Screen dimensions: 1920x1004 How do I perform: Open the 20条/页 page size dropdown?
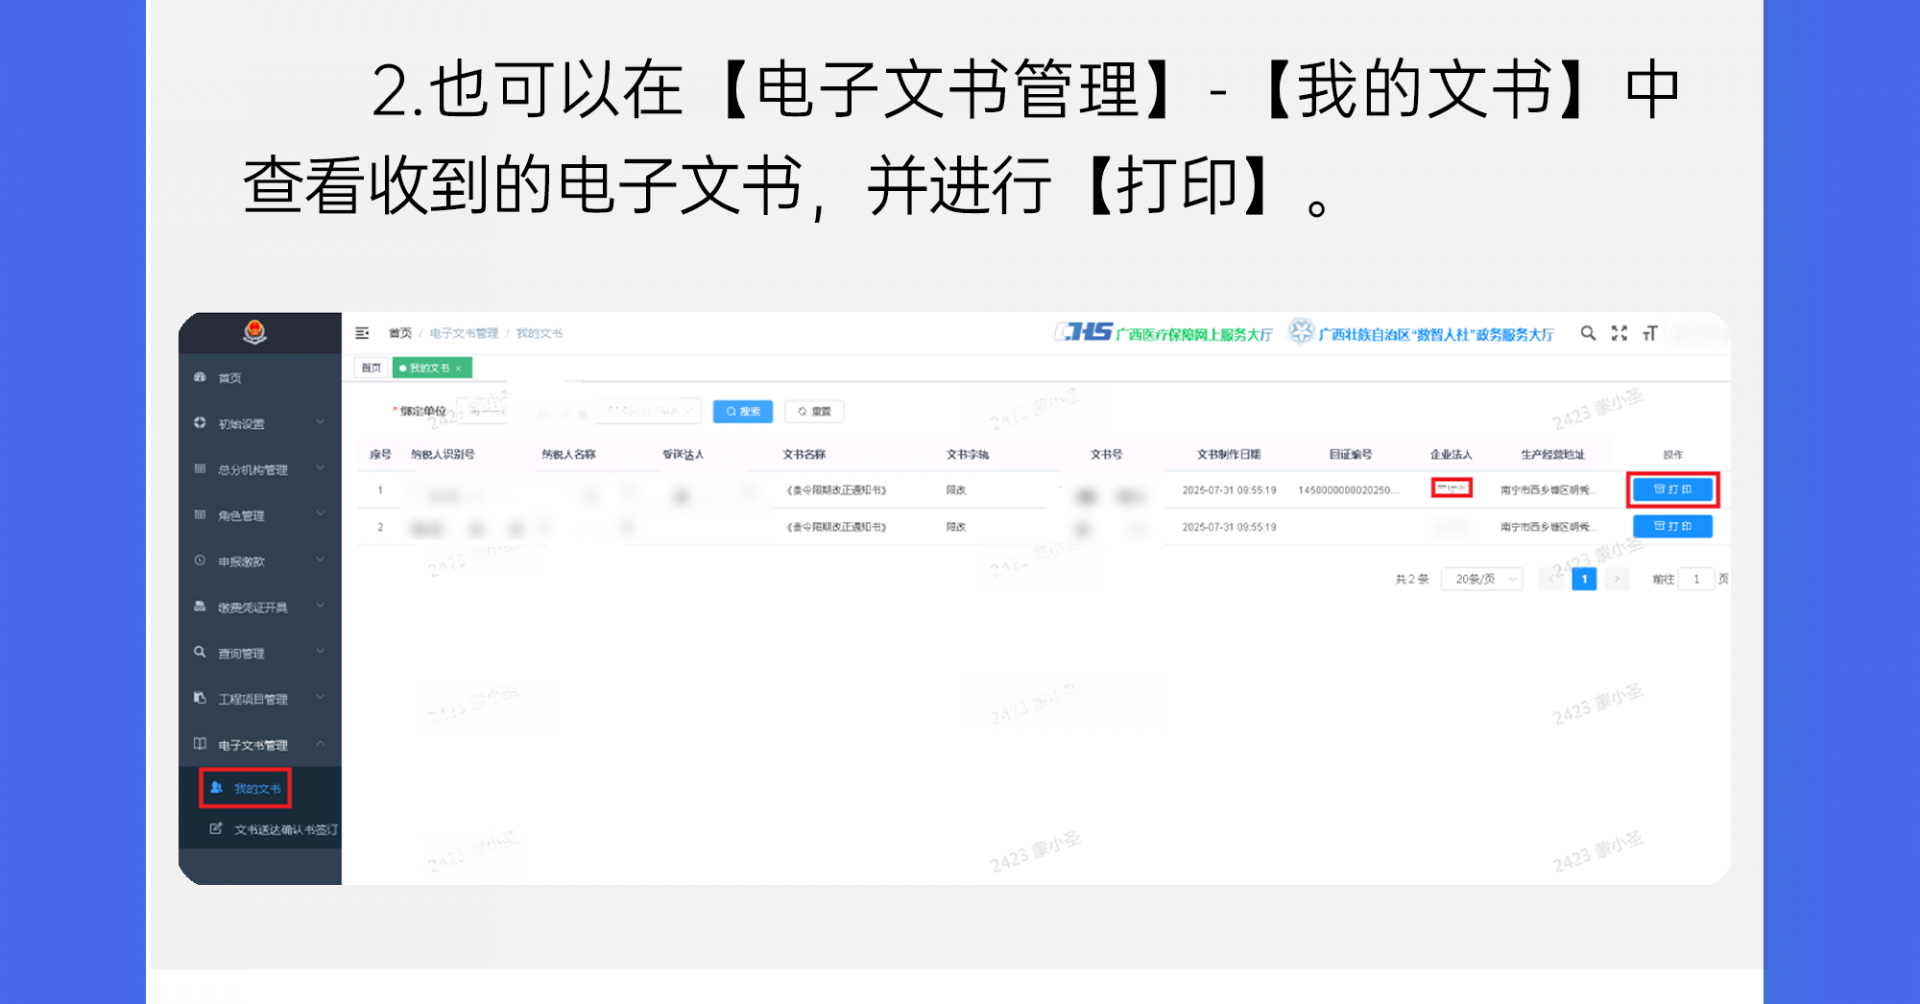coord(1481,578)
